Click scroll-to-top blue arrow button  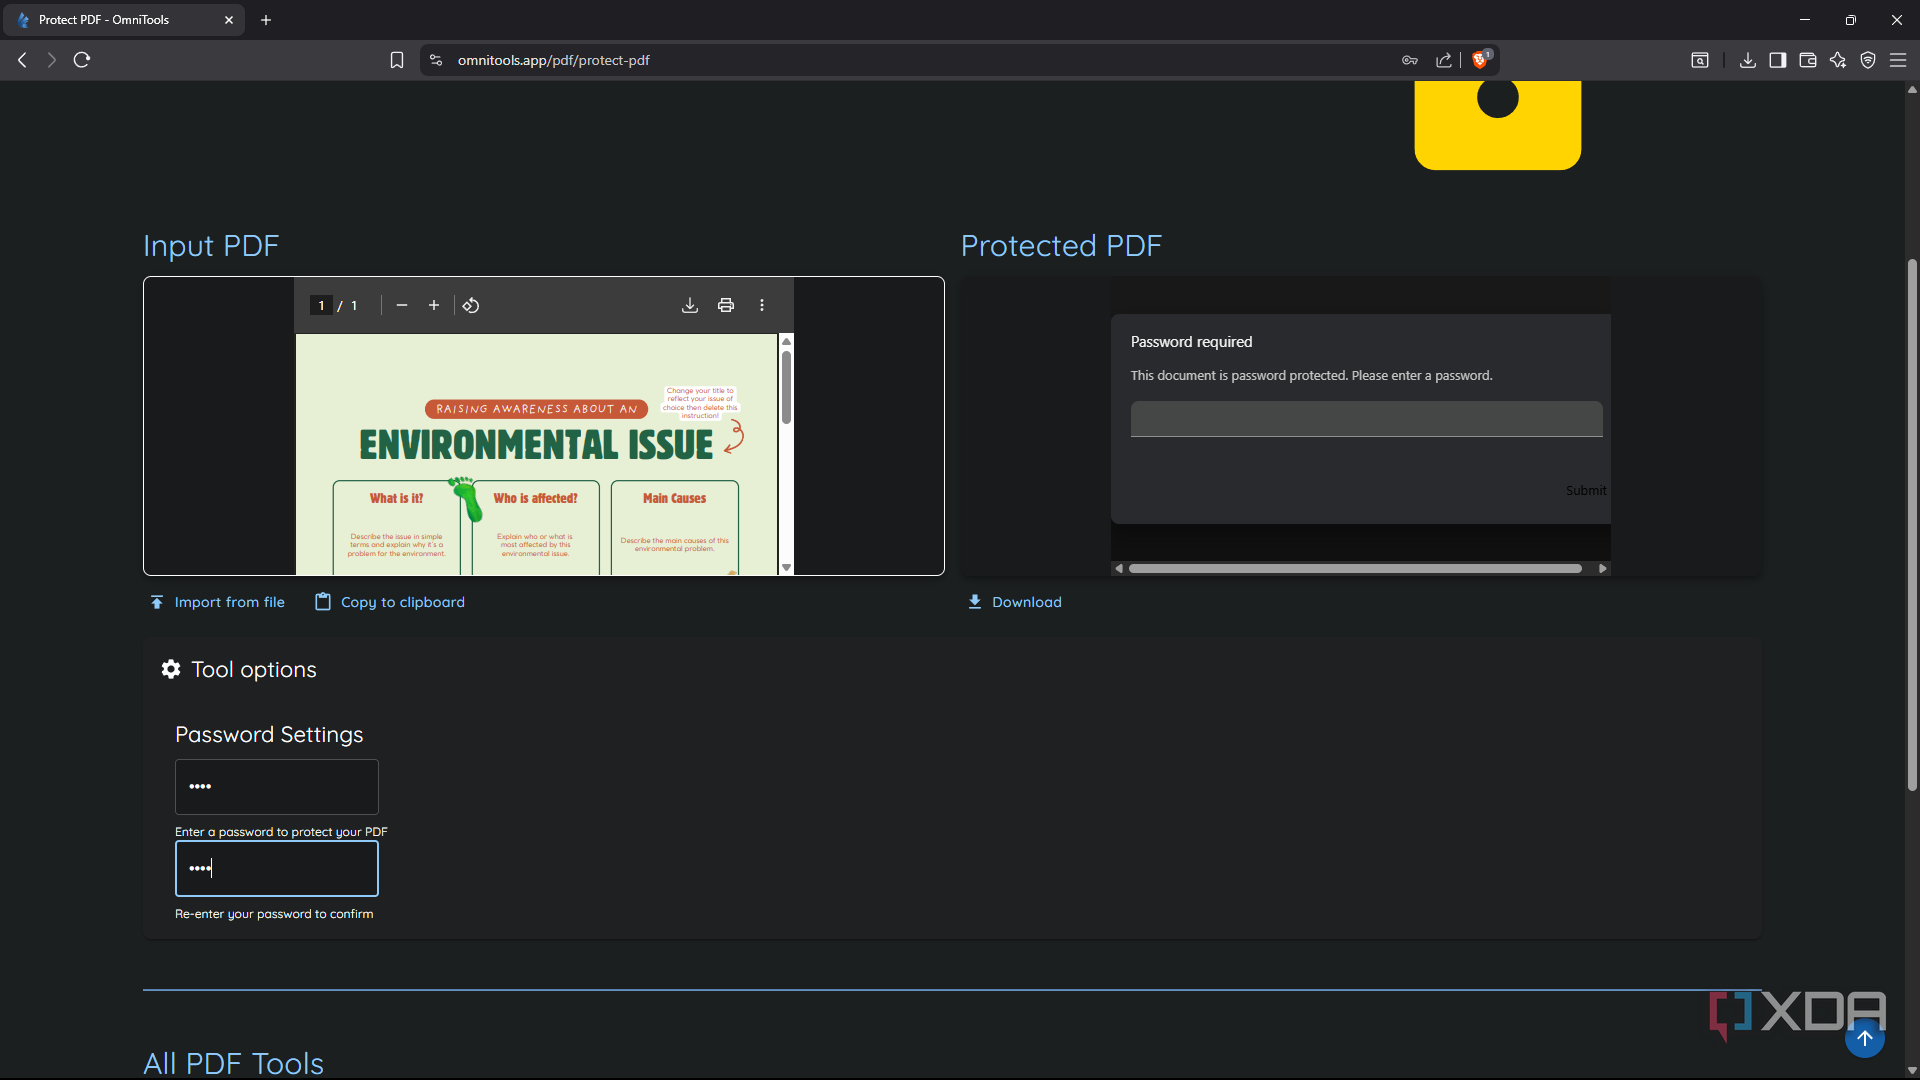click(1865, 1038)
